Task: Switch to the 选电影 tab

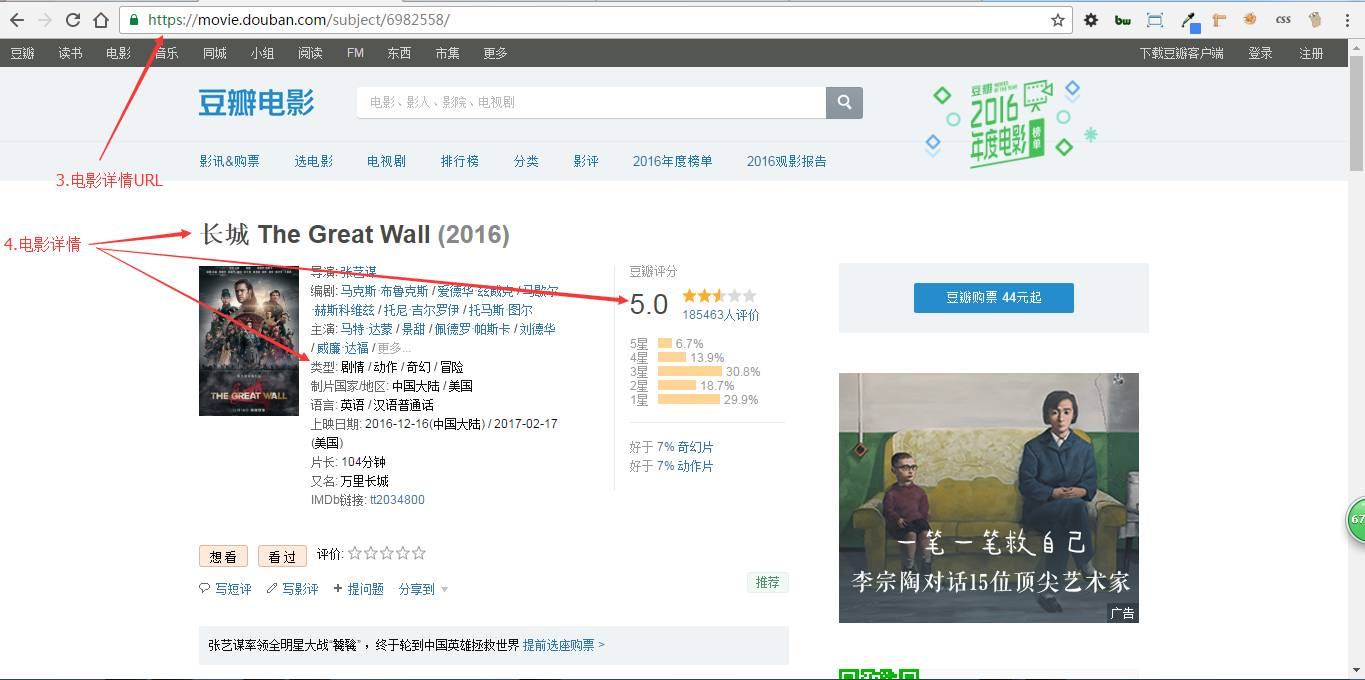Action: coord(314,161)
